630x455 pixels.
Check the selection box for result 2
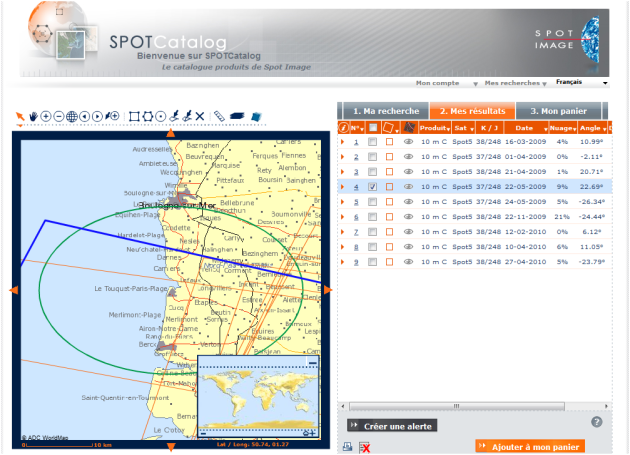point(372,156)
